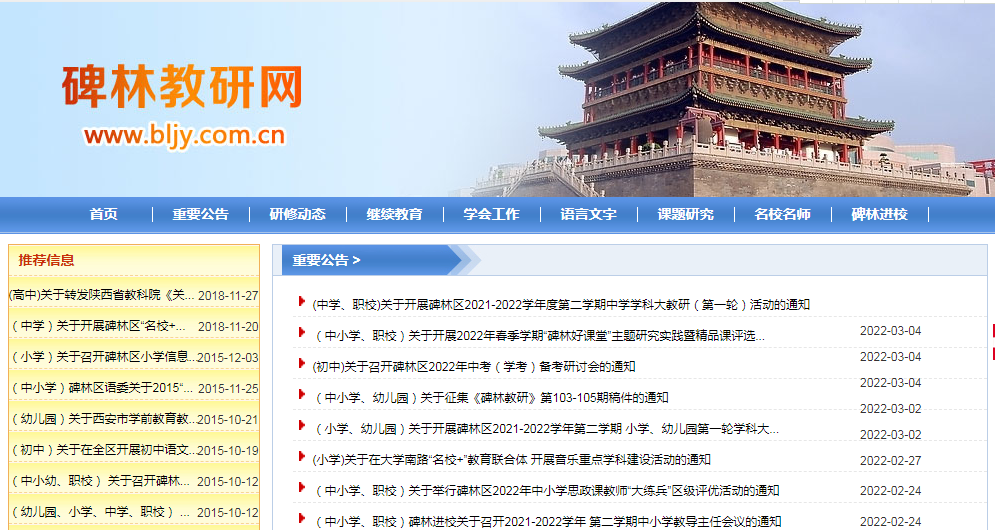Open recommended item (幼儿园)关于西安市学前教育

point(103,419)
